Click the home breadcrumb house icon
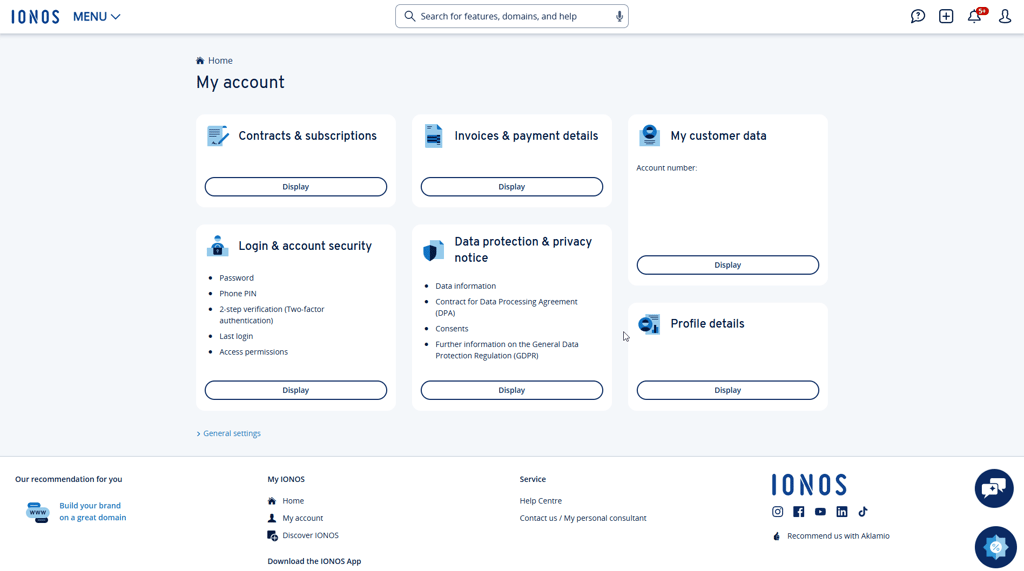 [200, 61]
